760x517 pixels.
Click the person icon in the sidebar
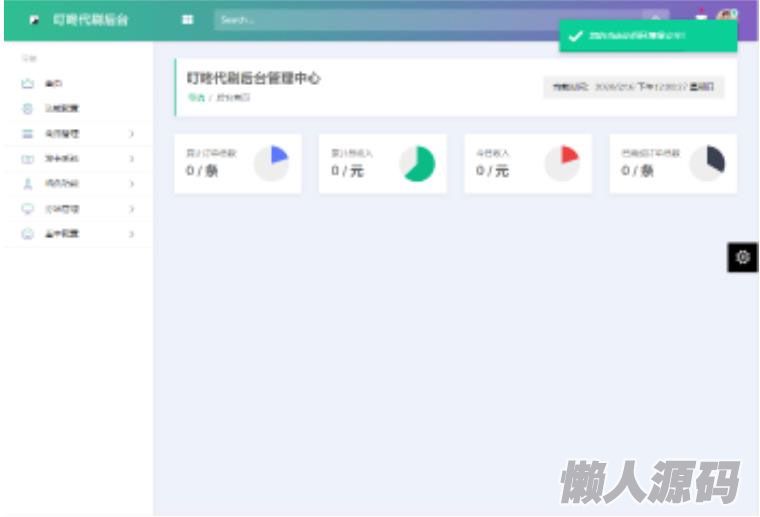tap(28, 184)
